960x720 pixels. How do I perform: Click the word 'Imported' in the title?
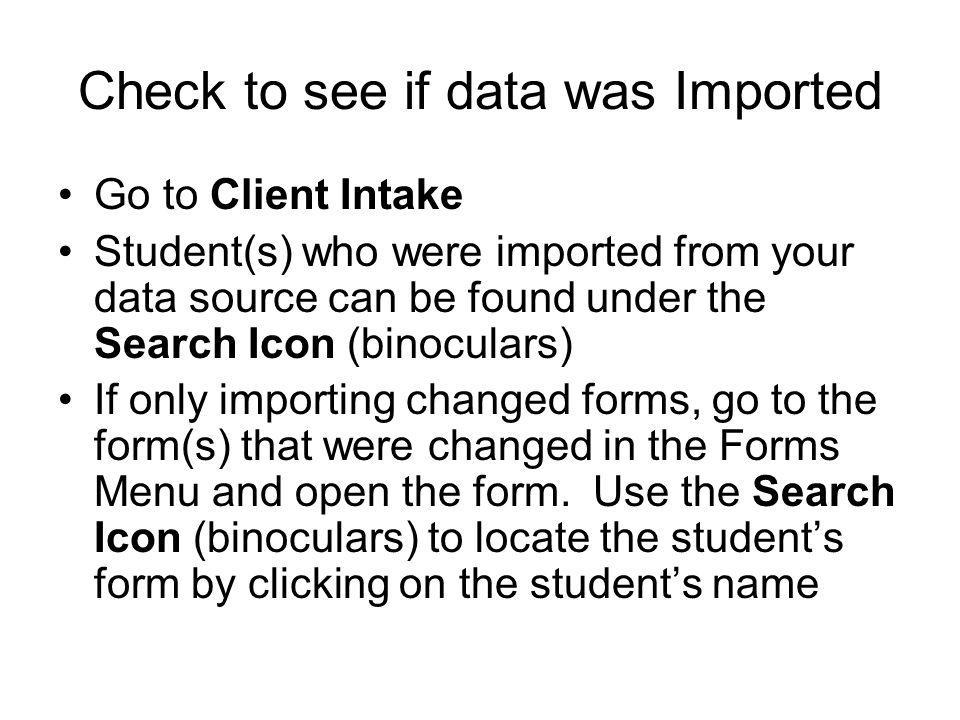(x=778, y=94)
